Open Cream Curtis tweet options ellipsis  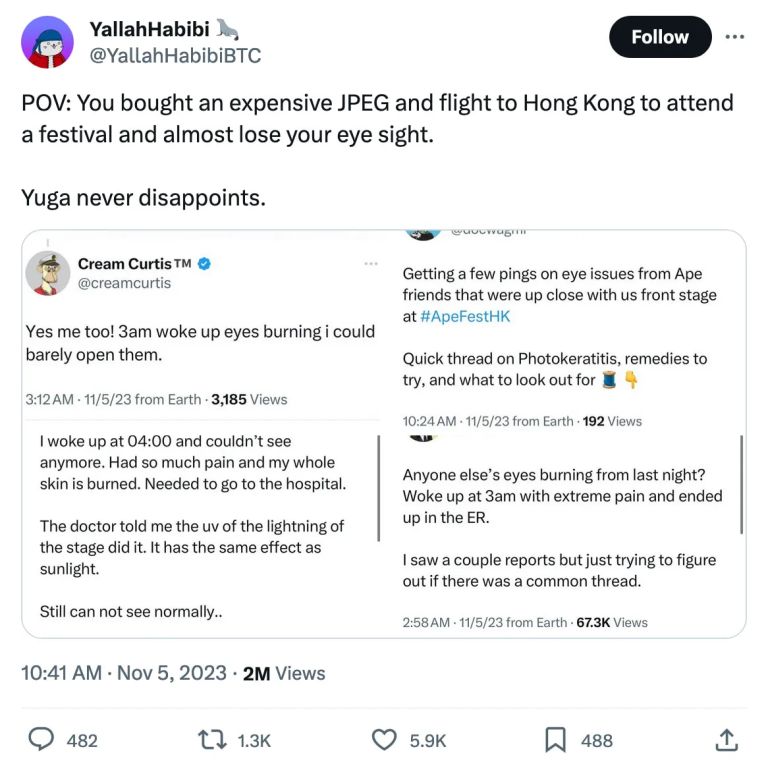371,264
